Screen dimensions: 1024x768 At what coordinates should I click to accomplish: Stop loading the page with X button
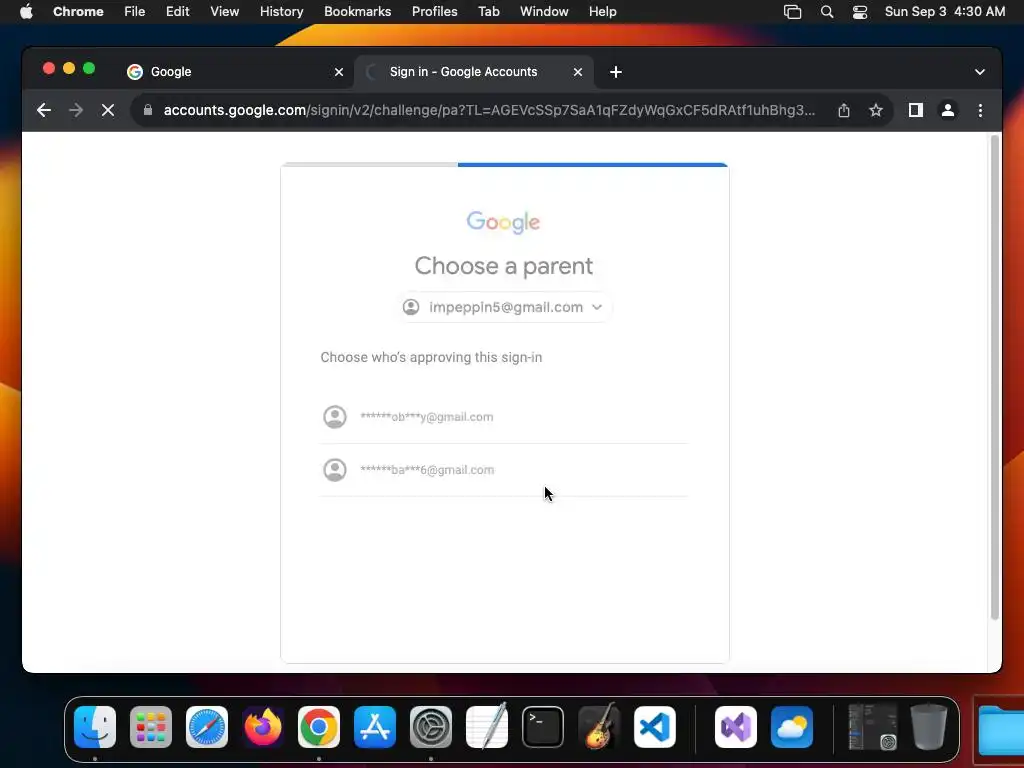108,110
